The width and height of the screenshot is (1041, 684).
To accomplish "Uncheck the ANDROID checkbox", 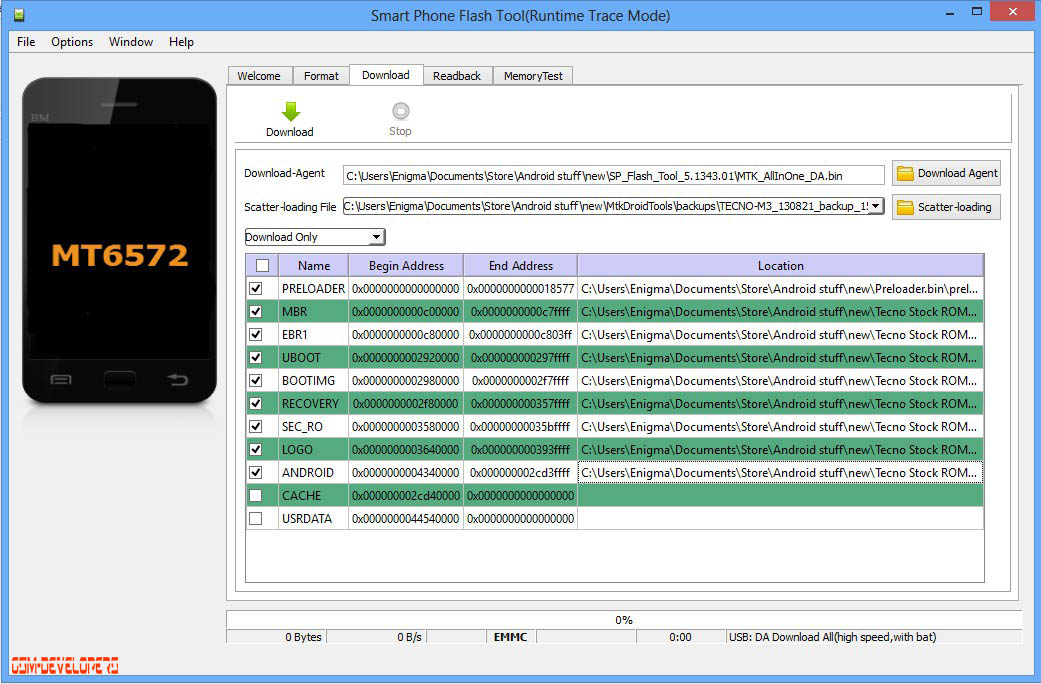I will click(256, 473).
